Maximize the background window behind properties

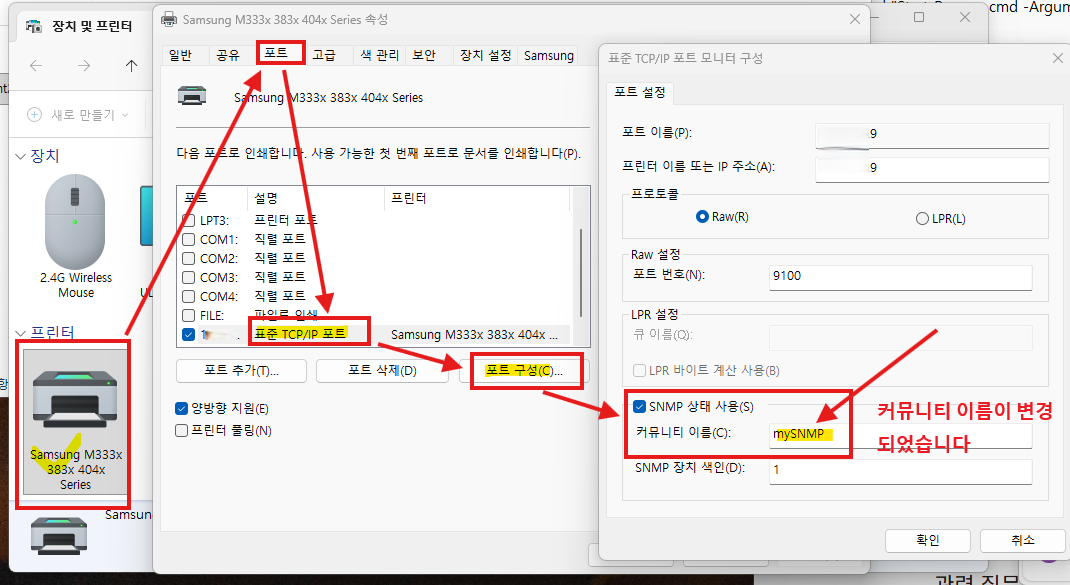919,17
